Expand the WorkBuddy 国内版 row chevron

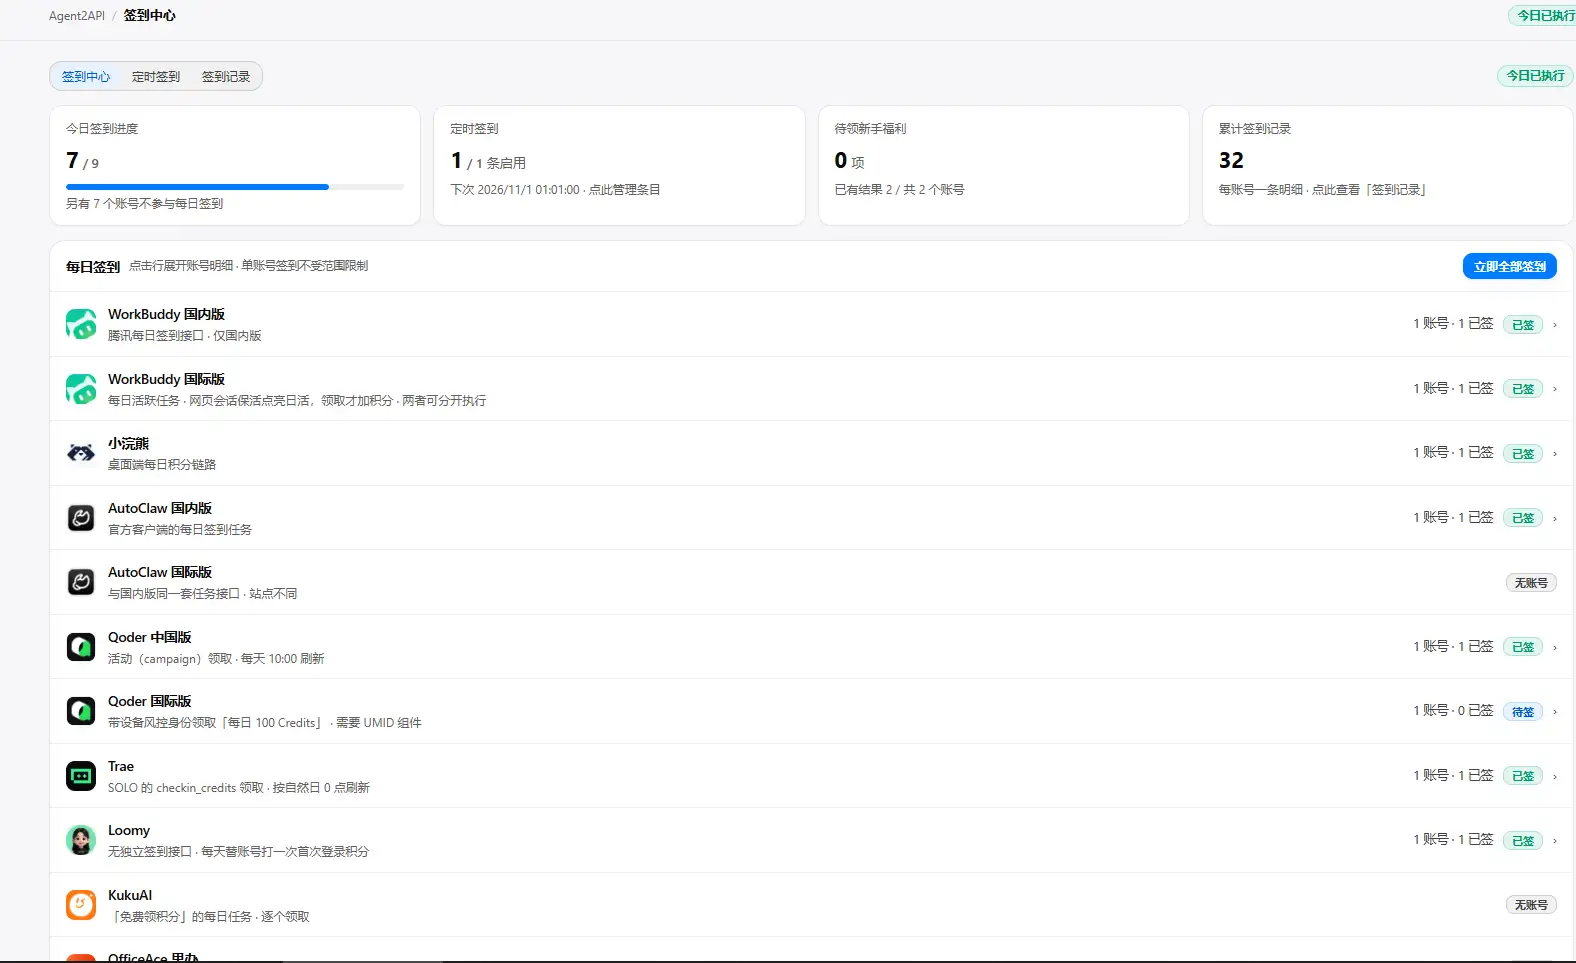[1555, 324]
